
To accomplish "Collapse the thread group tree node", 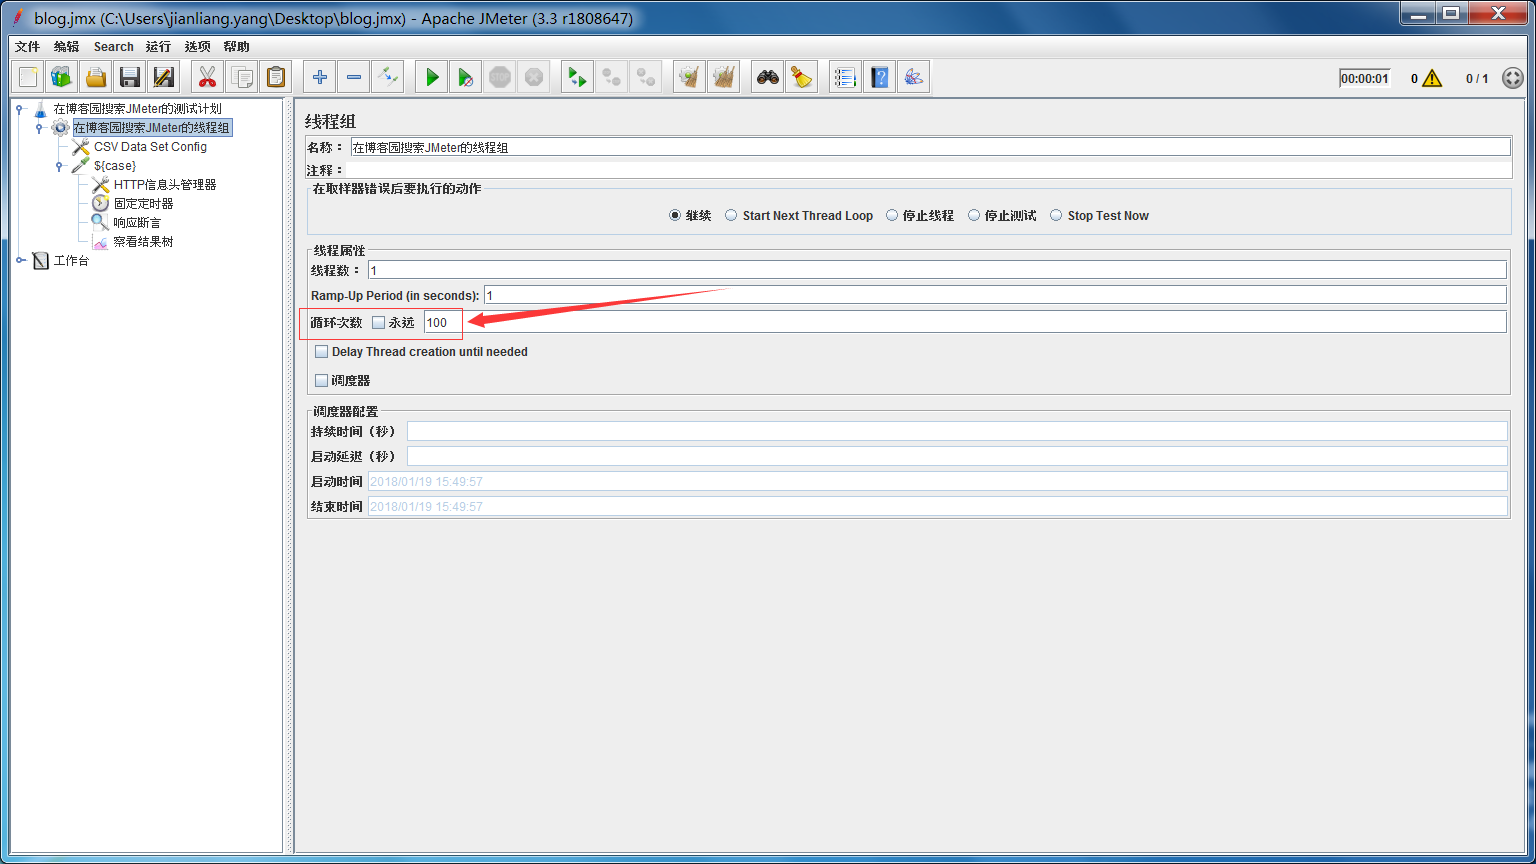I will click(x=40, y=127).
